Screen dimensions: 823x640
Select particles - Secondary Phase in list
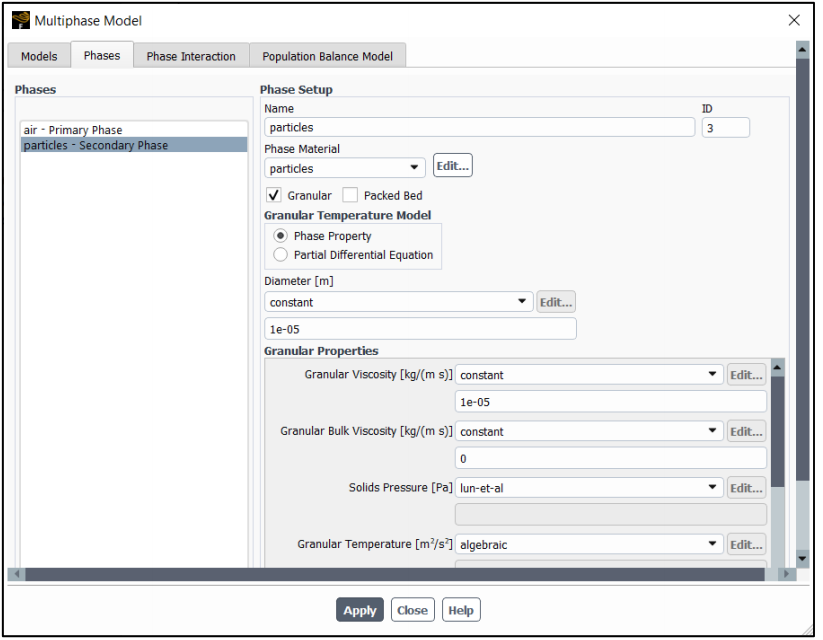134,145
